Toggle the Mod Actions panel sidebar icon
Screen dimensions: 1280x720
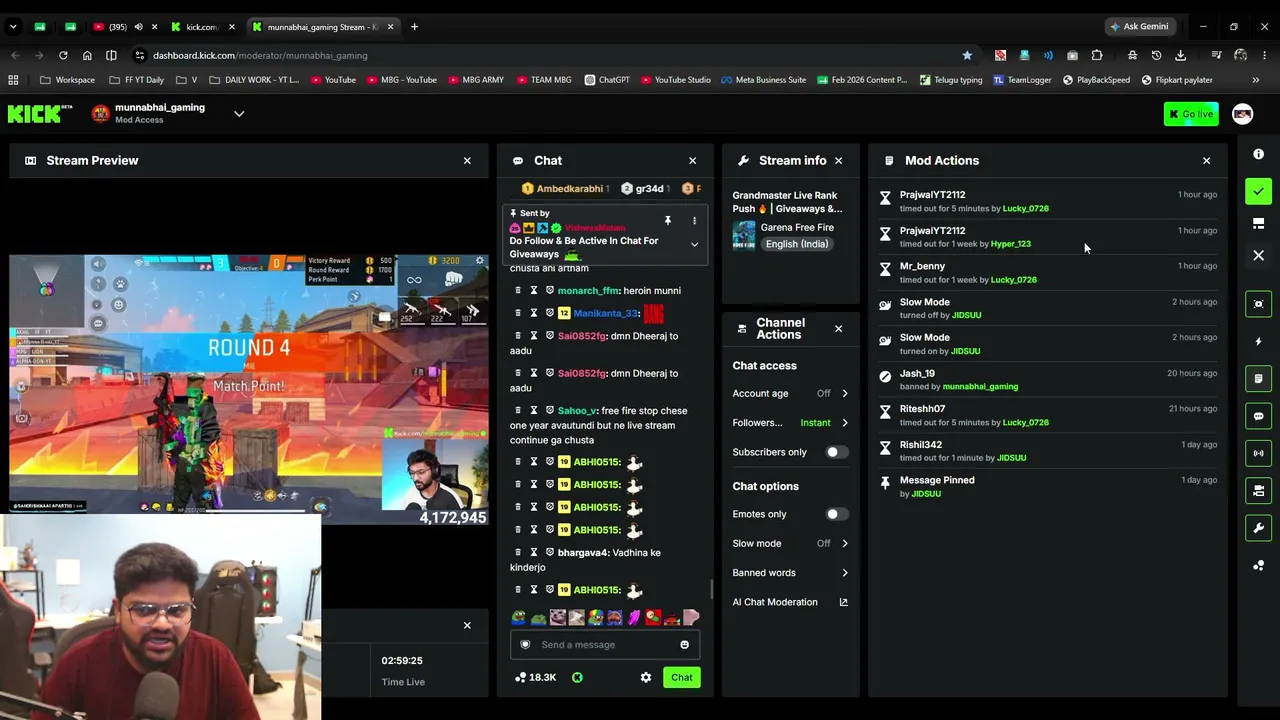pyautogui.click(x=1258, y=379)
